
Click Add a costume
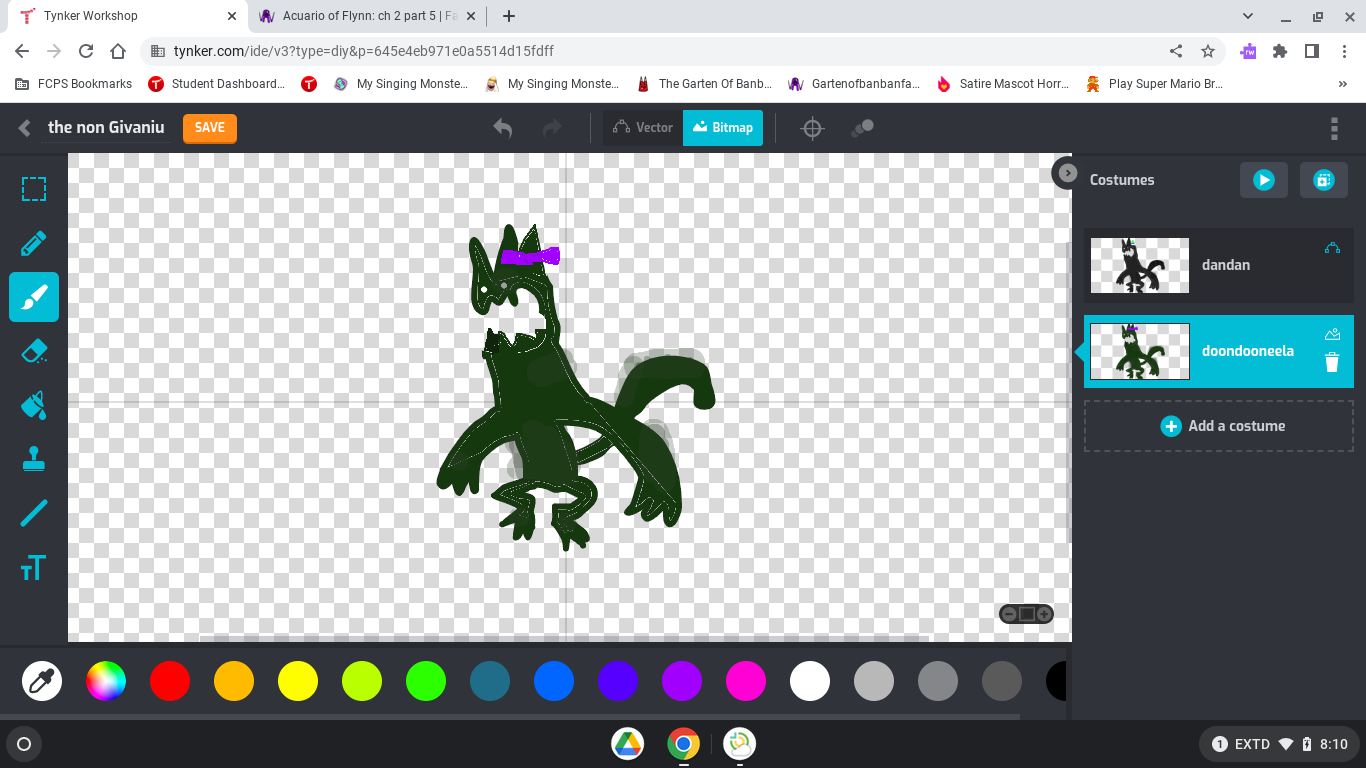coord(1219,426)
